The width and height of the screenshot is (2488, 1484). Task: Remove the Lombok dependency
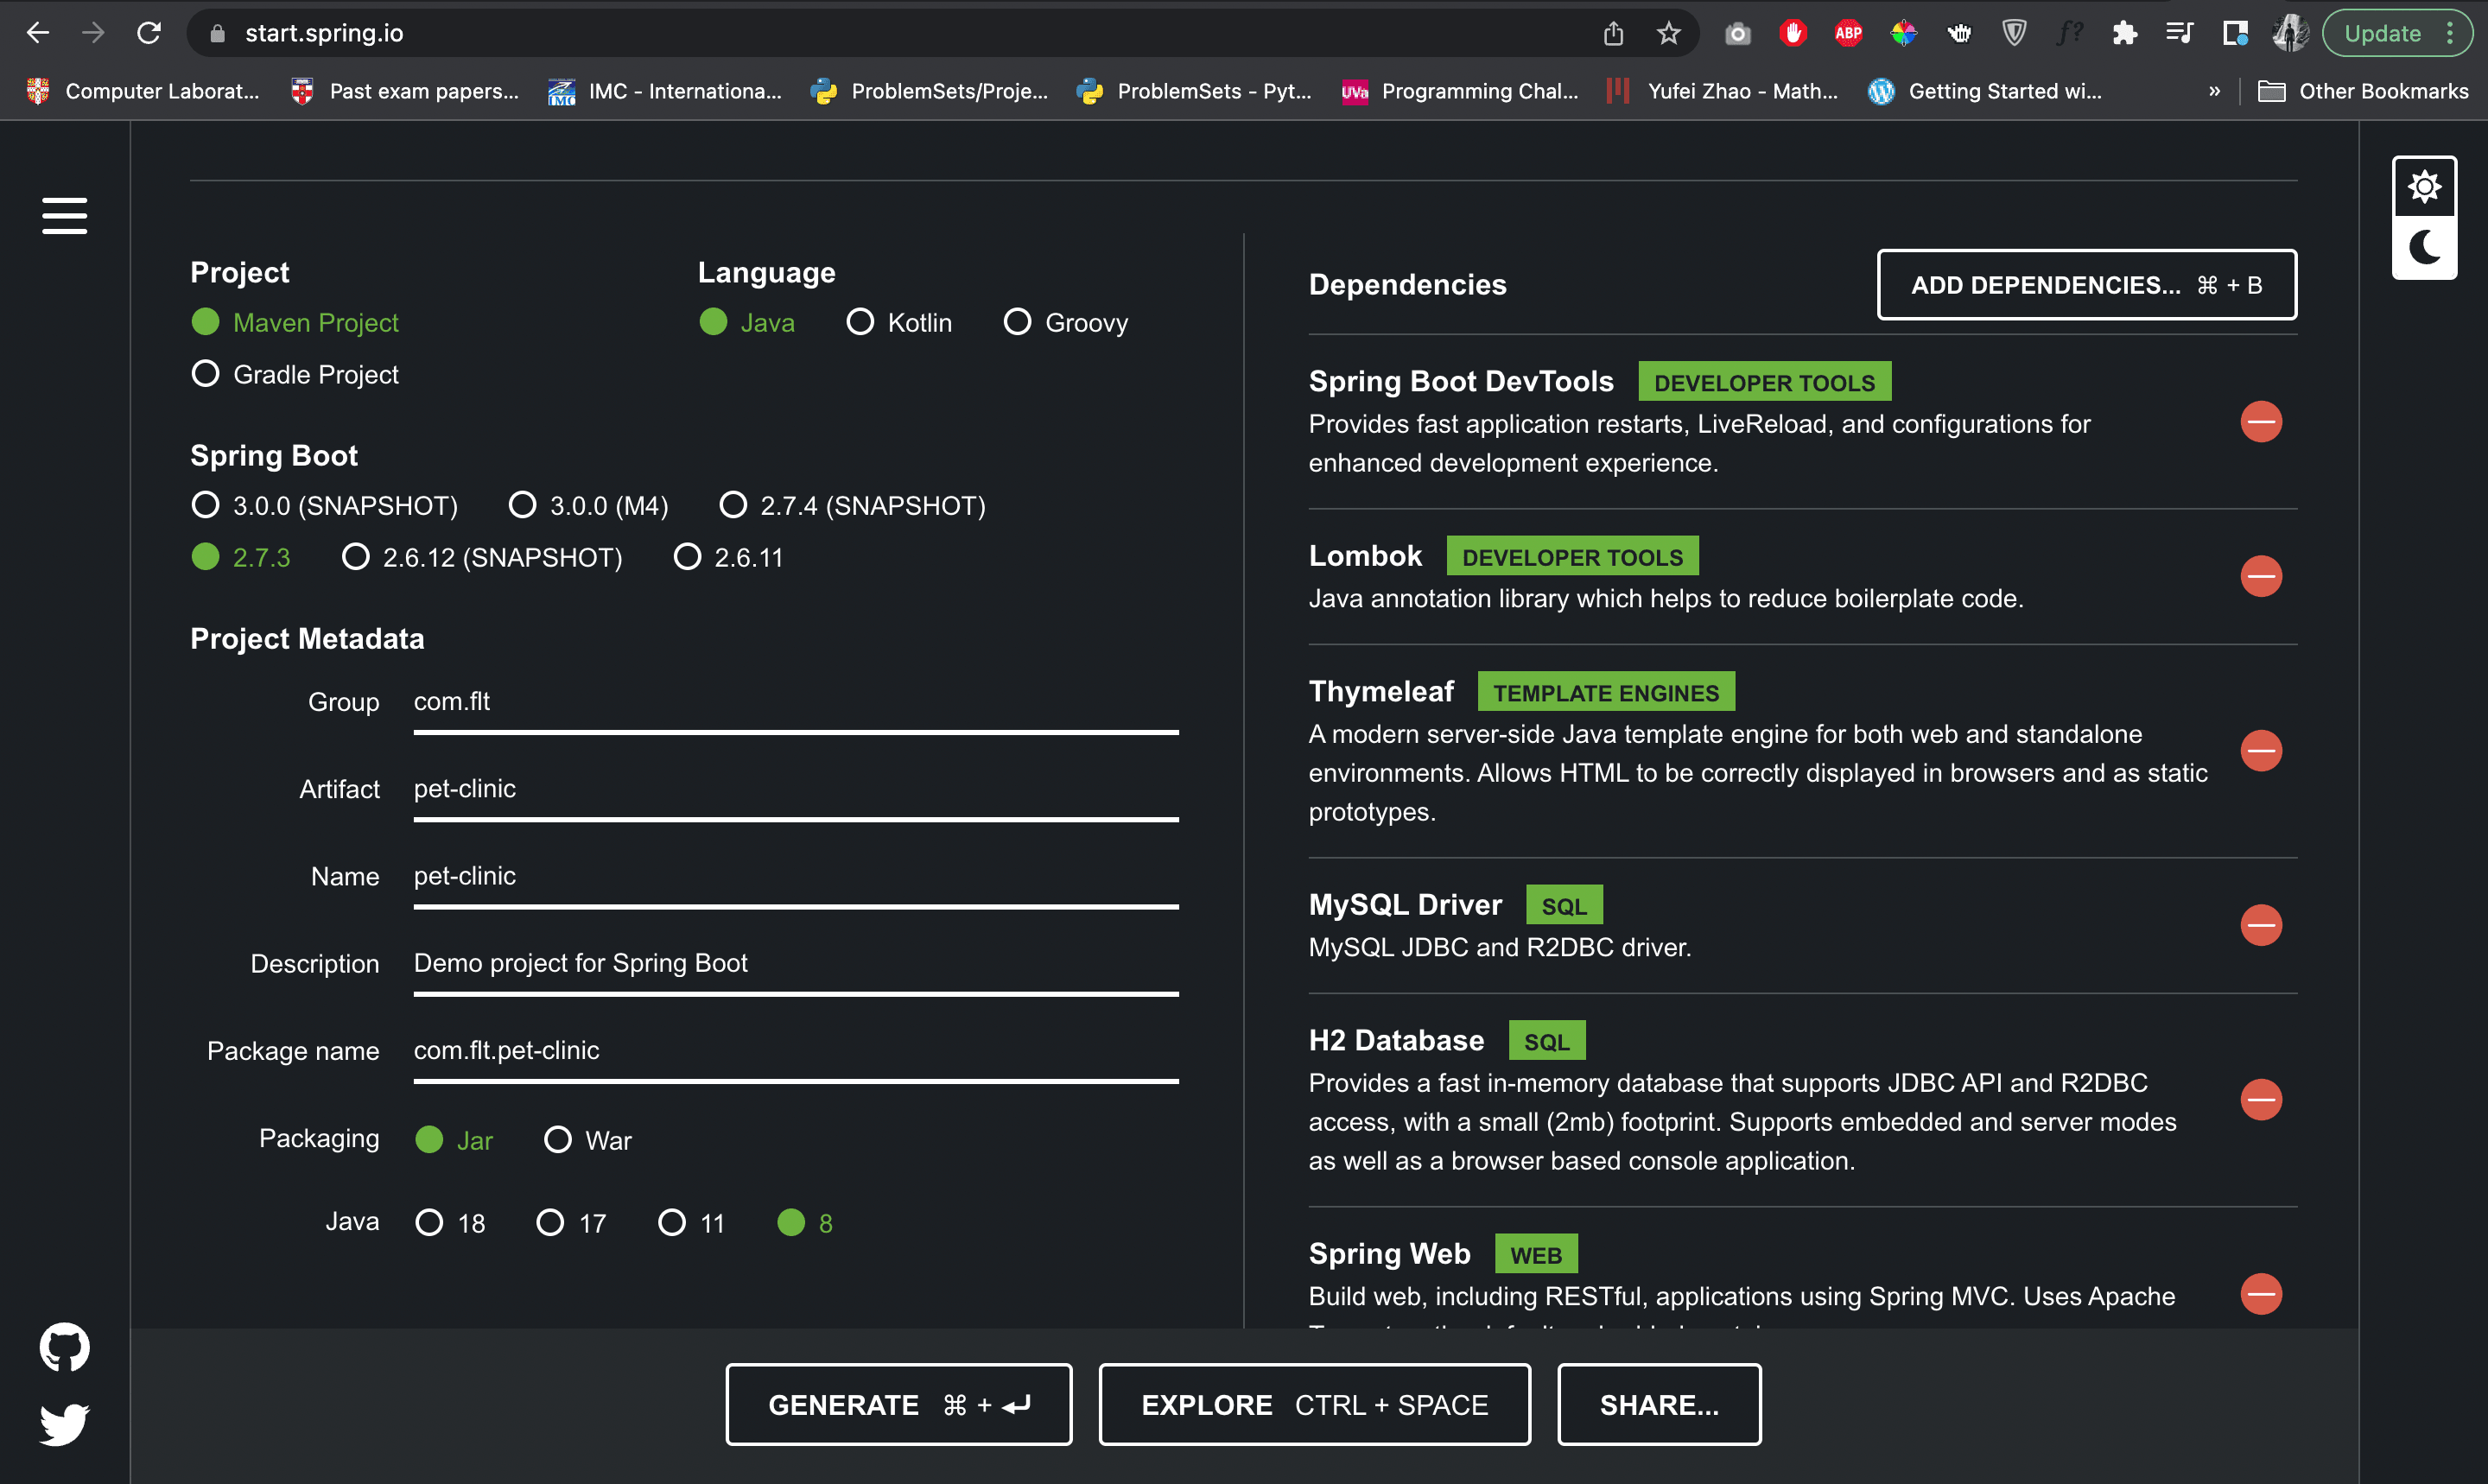pos(2260,576)
